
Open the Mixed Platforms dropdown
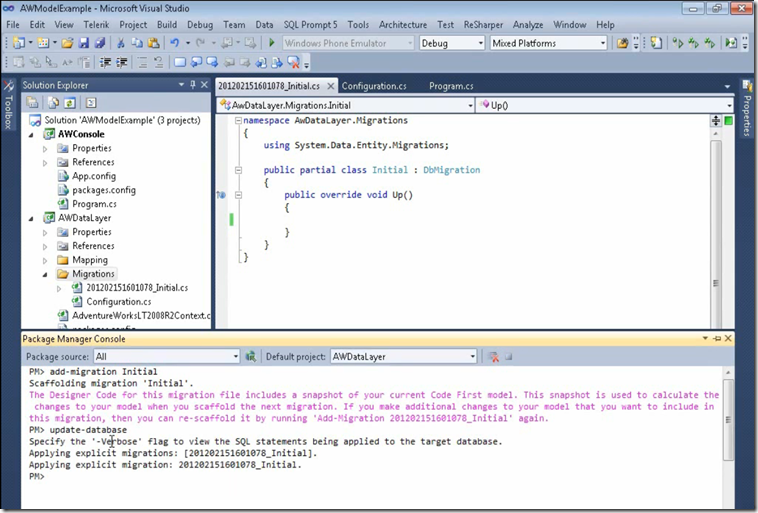pos(549,43)
